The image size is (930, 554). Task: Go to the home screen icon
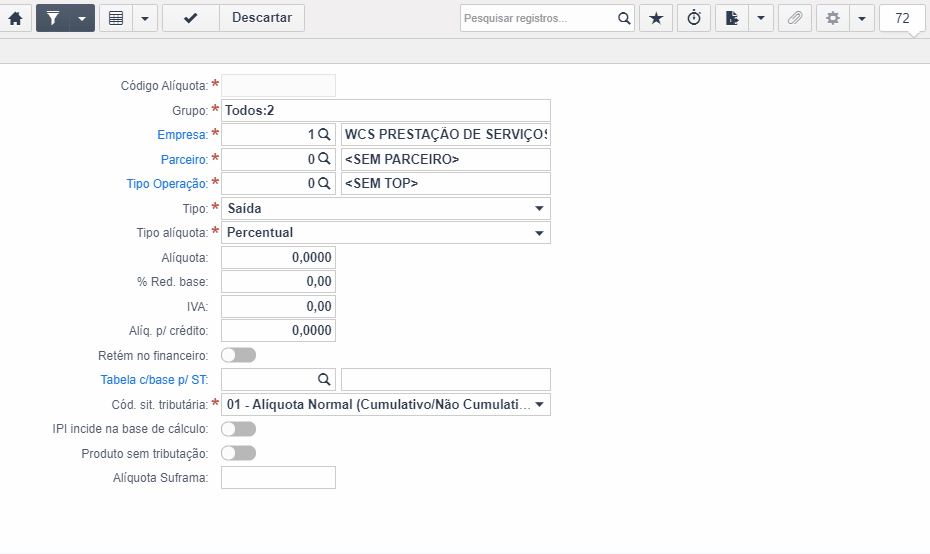[15, 18]
